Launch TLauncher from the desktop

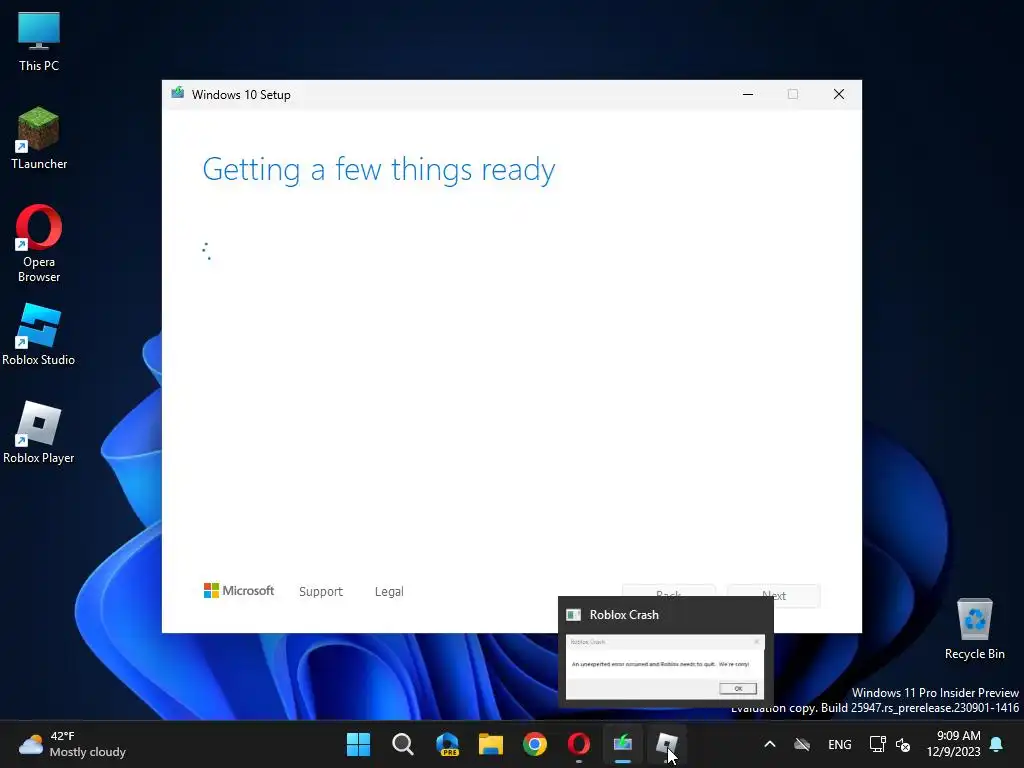click(39, 138)
